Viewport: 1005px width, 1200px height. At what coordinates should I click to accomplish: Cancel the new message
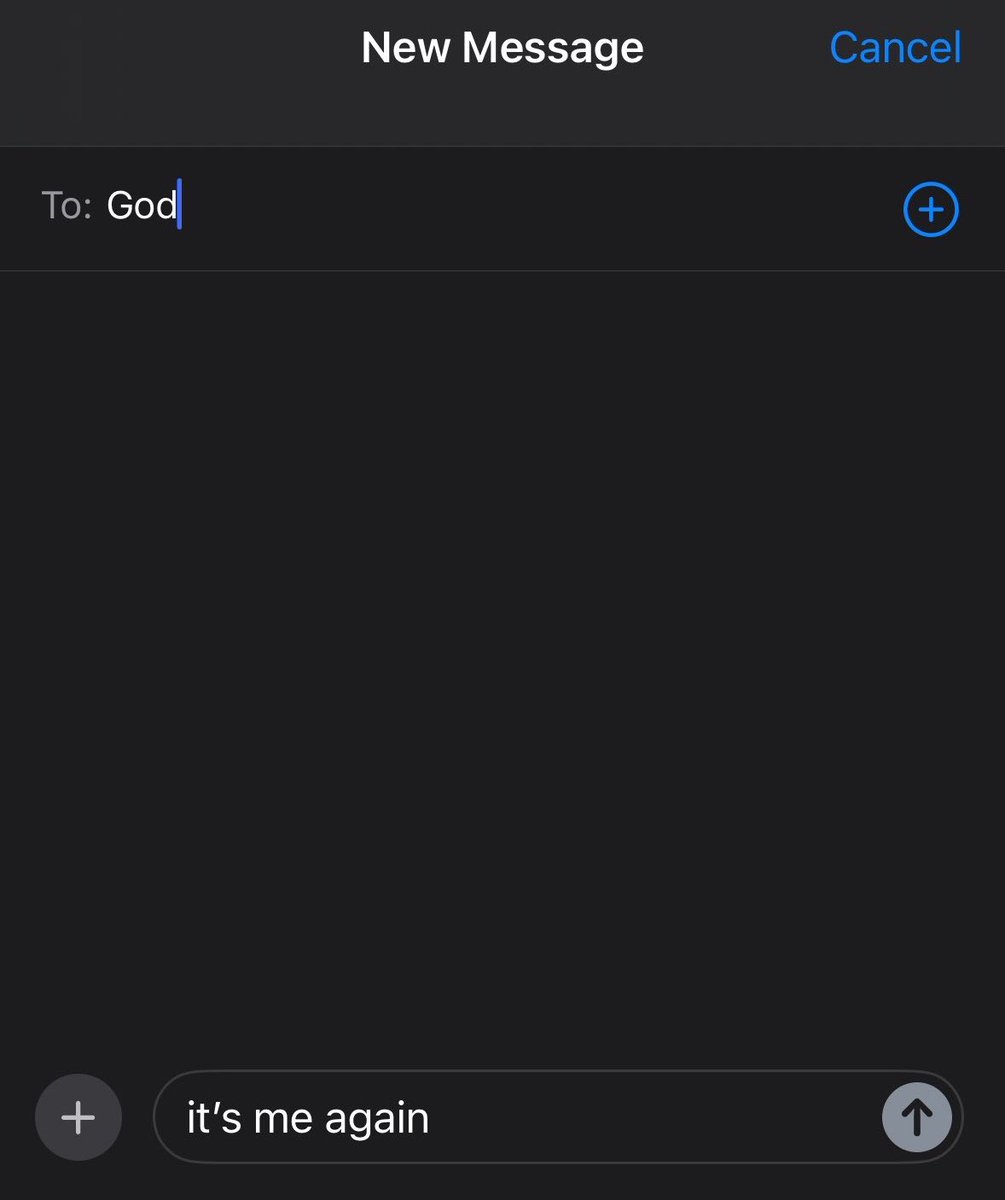[x=895, y=47]
